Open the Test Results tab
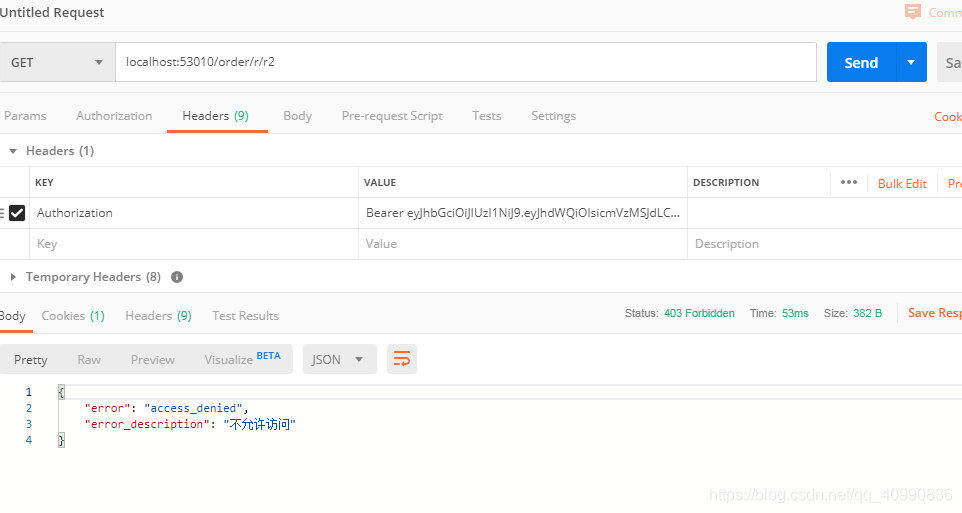This screenshot has width=962, height=513. 245,316
